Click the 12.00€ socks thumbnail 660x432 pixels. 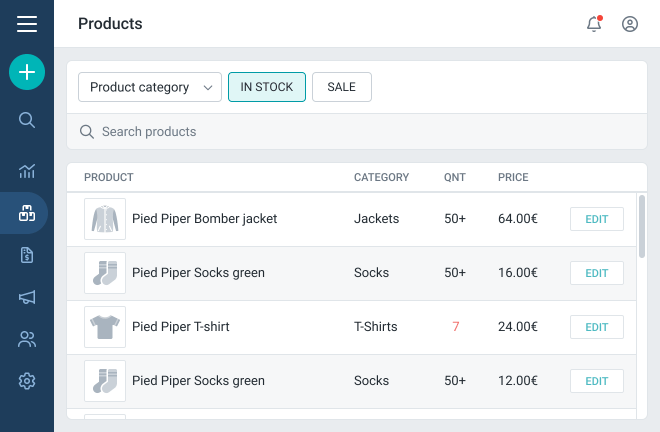105,381
